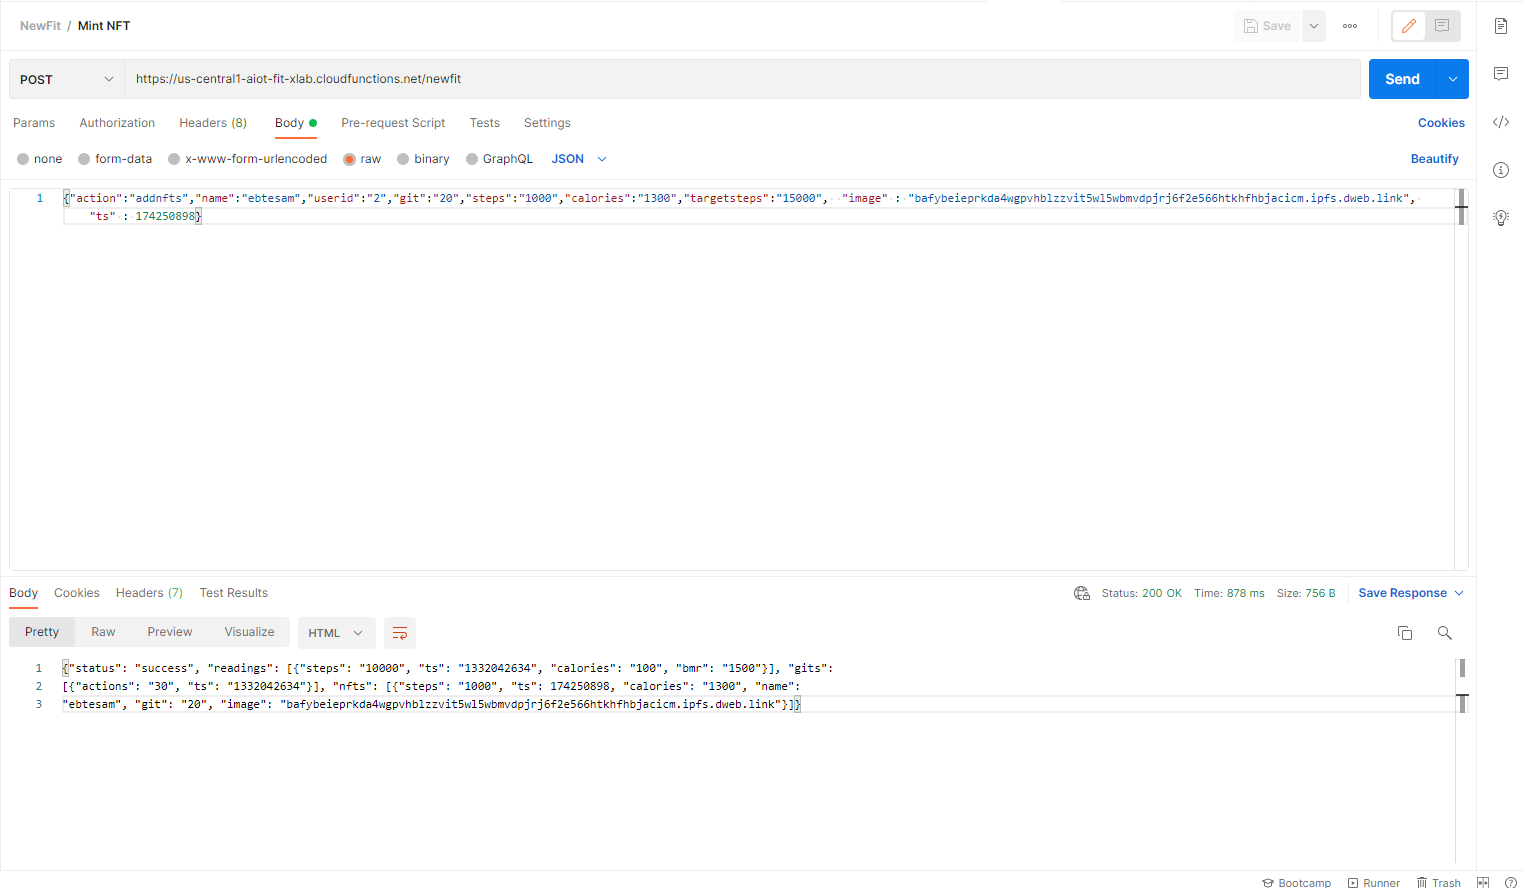The width and height of the screenshot is (1523, 888).
Task: Switch to edit mode pencil icon
Action: pyautogui.click(x=1409, y=26)
